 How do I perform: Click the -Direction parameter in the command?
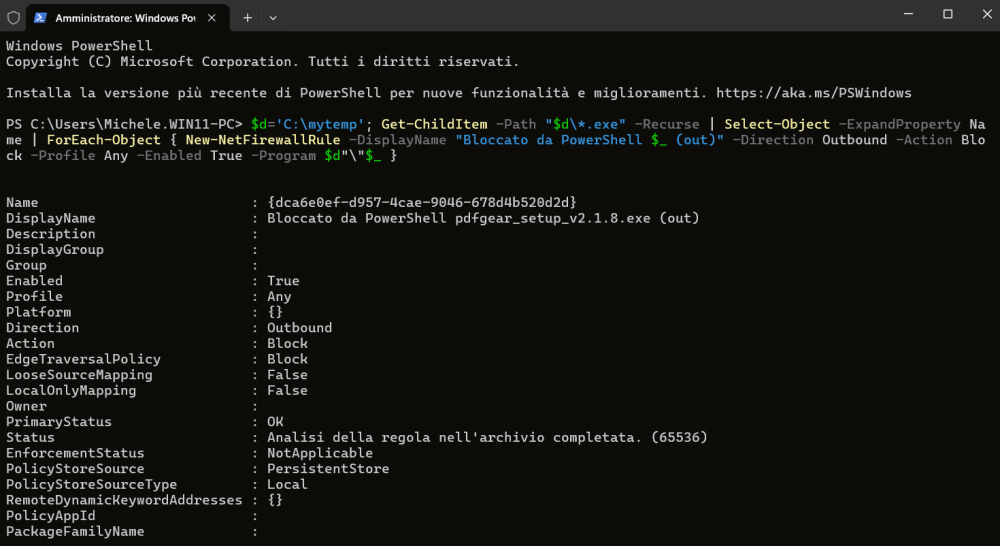[773, 140]
